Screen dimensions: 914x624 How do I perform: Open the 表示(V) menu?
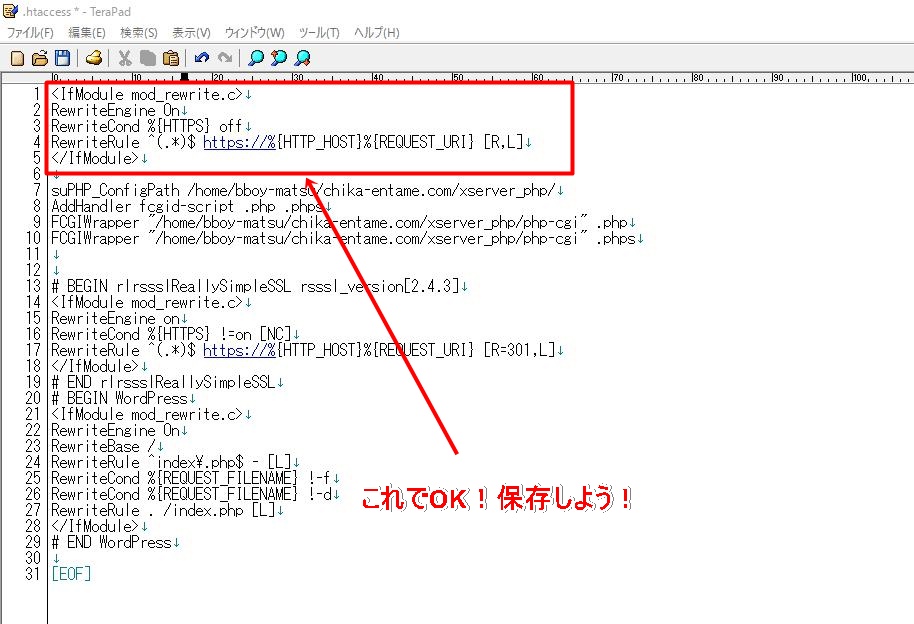coord(191,33)
